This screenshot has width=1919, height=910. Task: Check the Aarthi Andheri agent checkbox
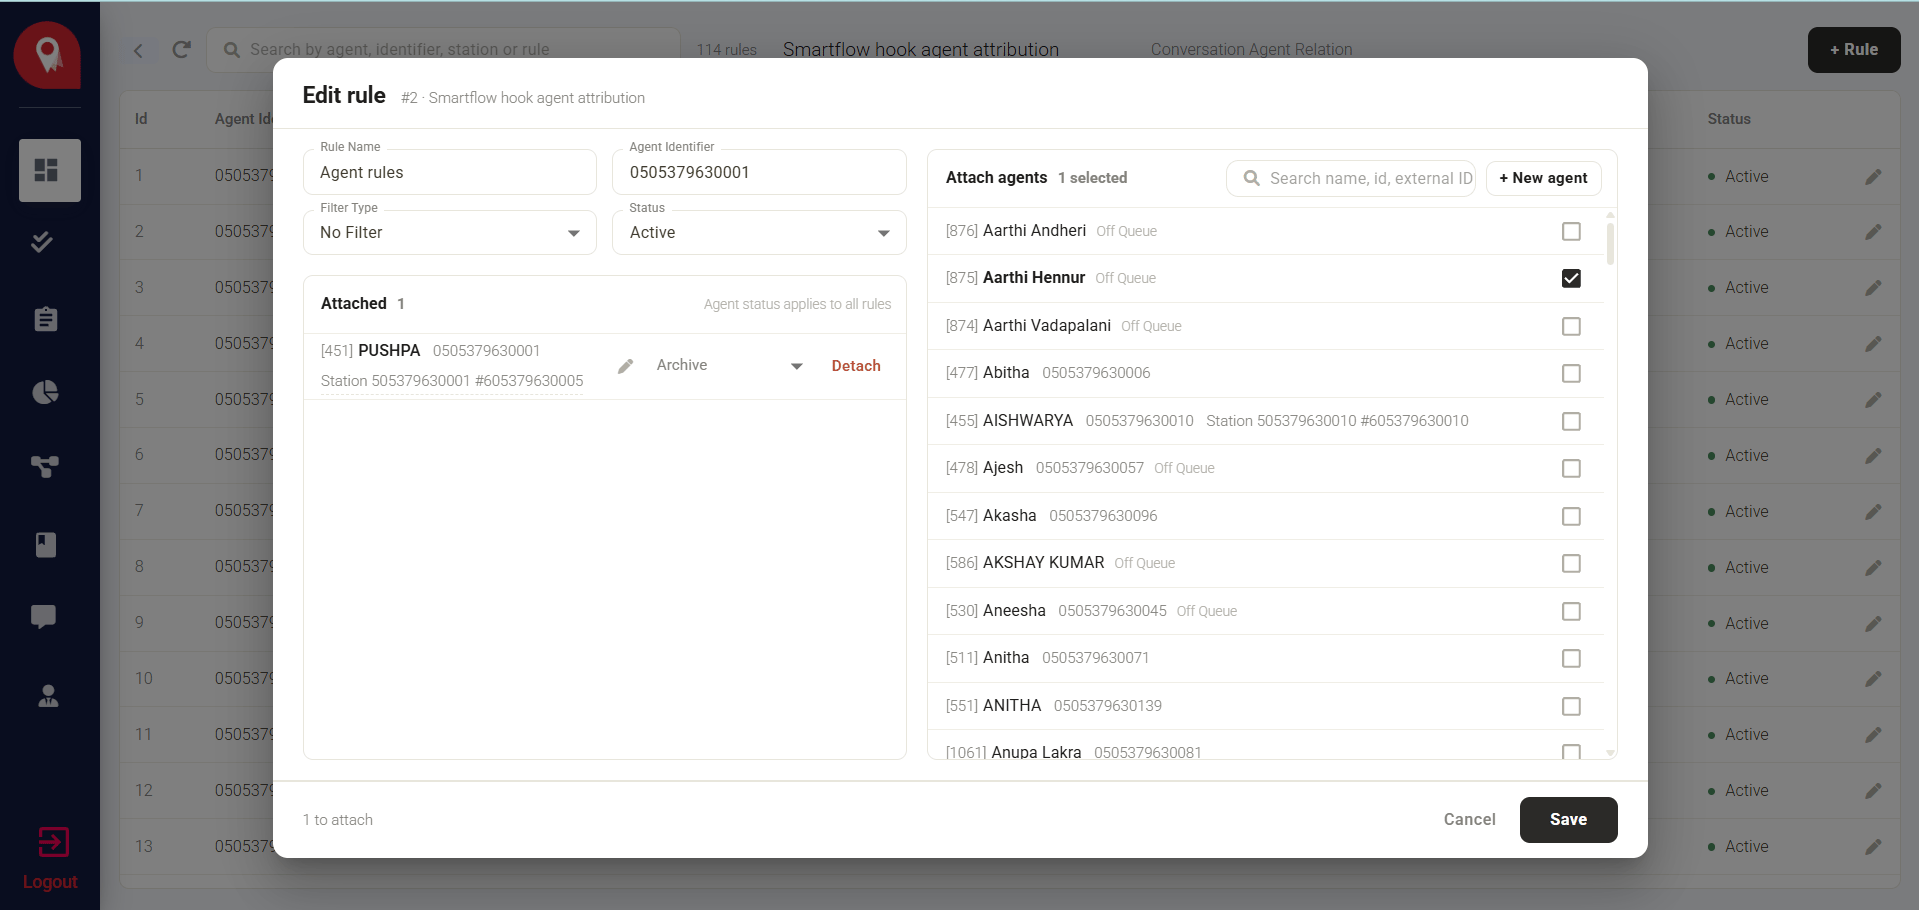pyautogui.click(x=1571, y=231)
